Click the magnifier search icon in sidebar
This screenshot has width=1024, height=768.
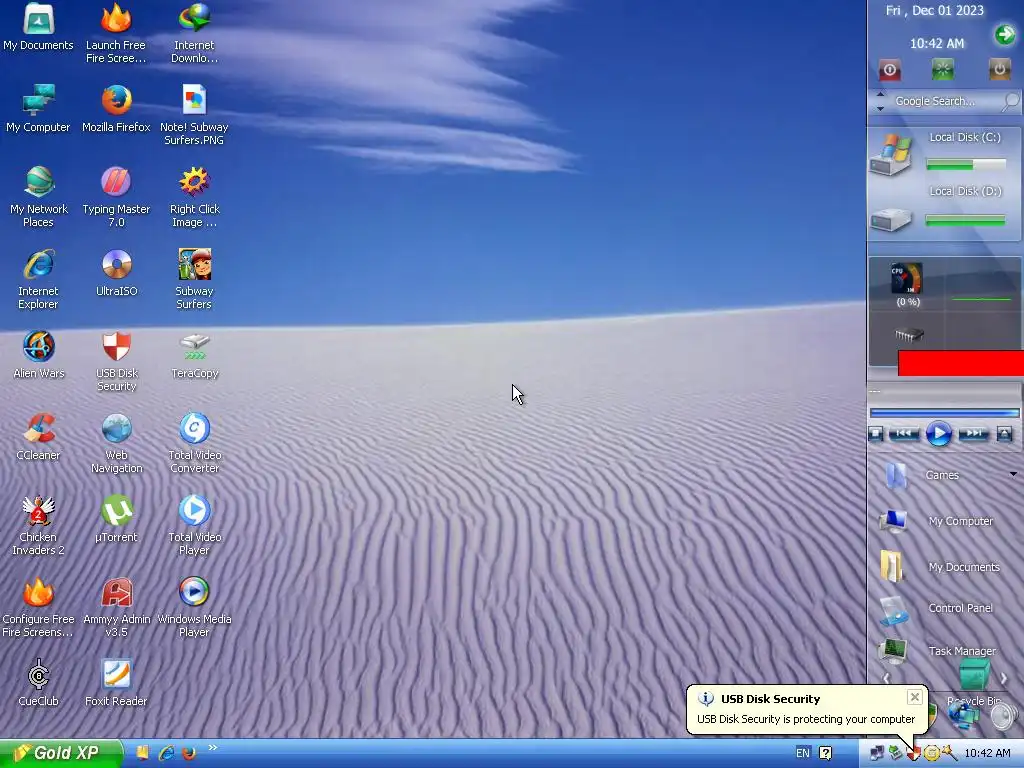click(x=1010, y=101)
